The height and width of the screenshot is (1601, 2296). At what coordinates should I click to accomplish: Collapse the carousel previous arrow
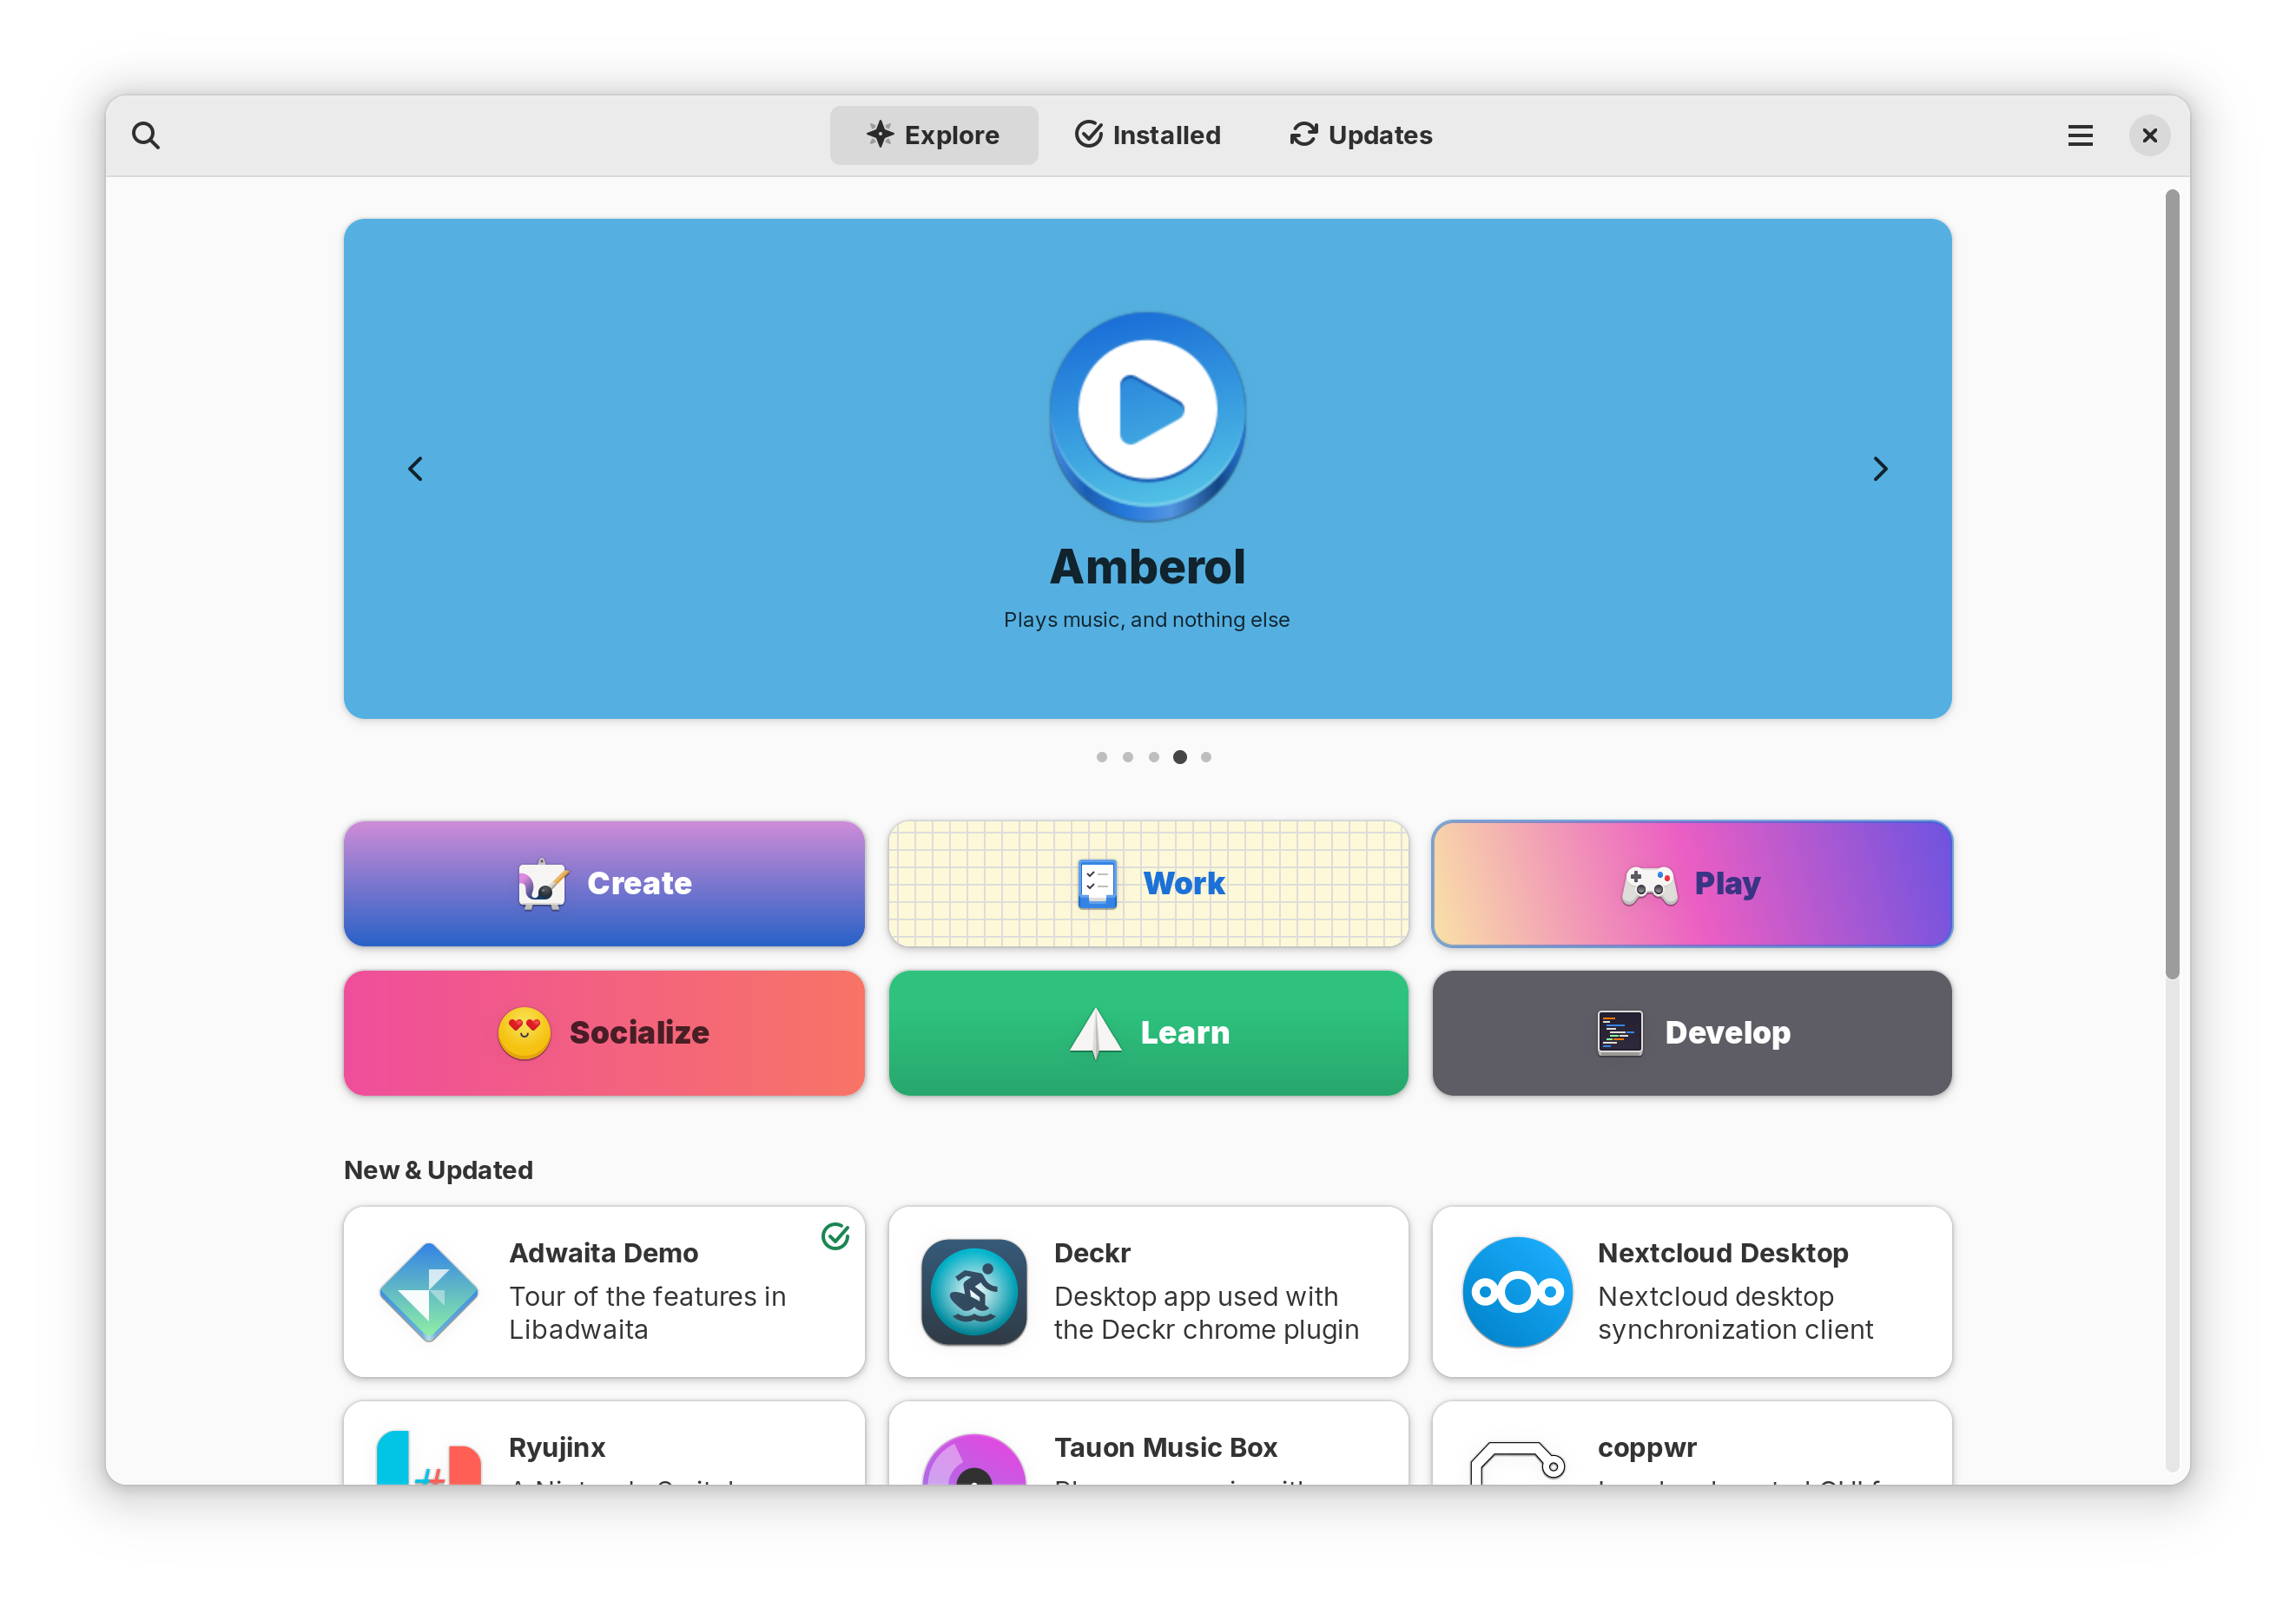coord(415,467)
